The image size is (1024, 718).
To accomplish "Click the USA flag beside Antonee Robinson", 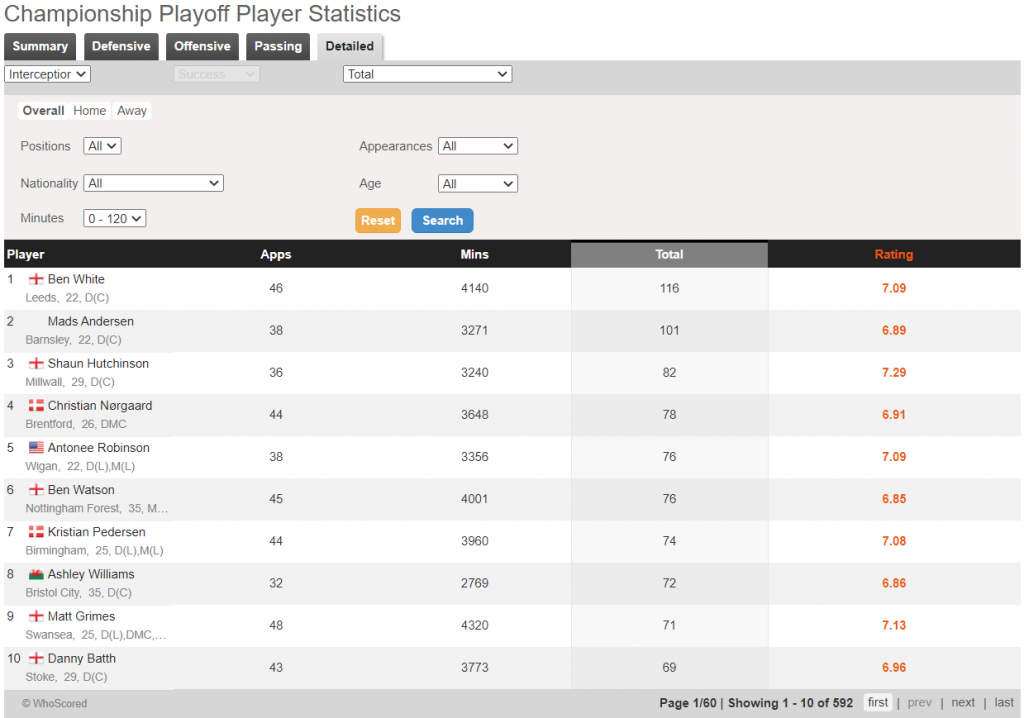I will point(36,447).
